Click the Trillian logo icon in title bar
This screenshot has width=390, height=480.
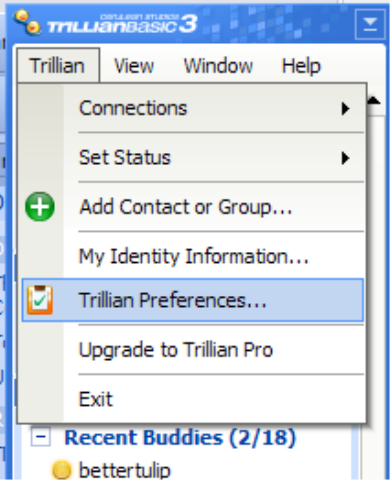pyautogui.click(x=28, y=22)
